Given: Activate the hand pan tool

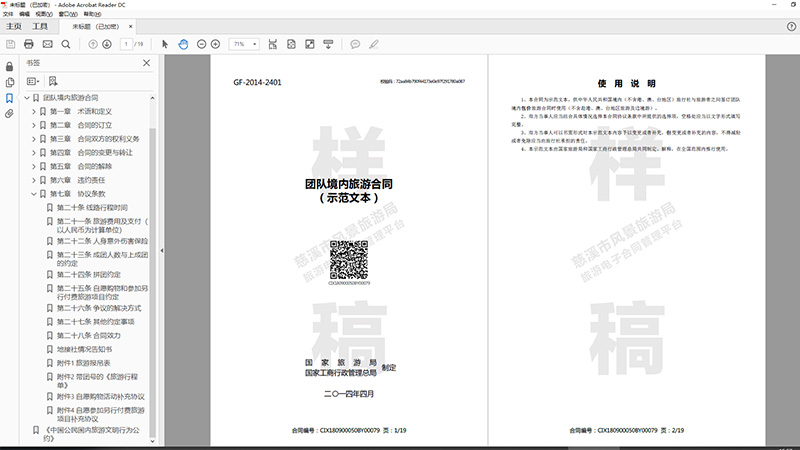Looking at the screenshot, I should pyautogui.click(x=183, y=44).
